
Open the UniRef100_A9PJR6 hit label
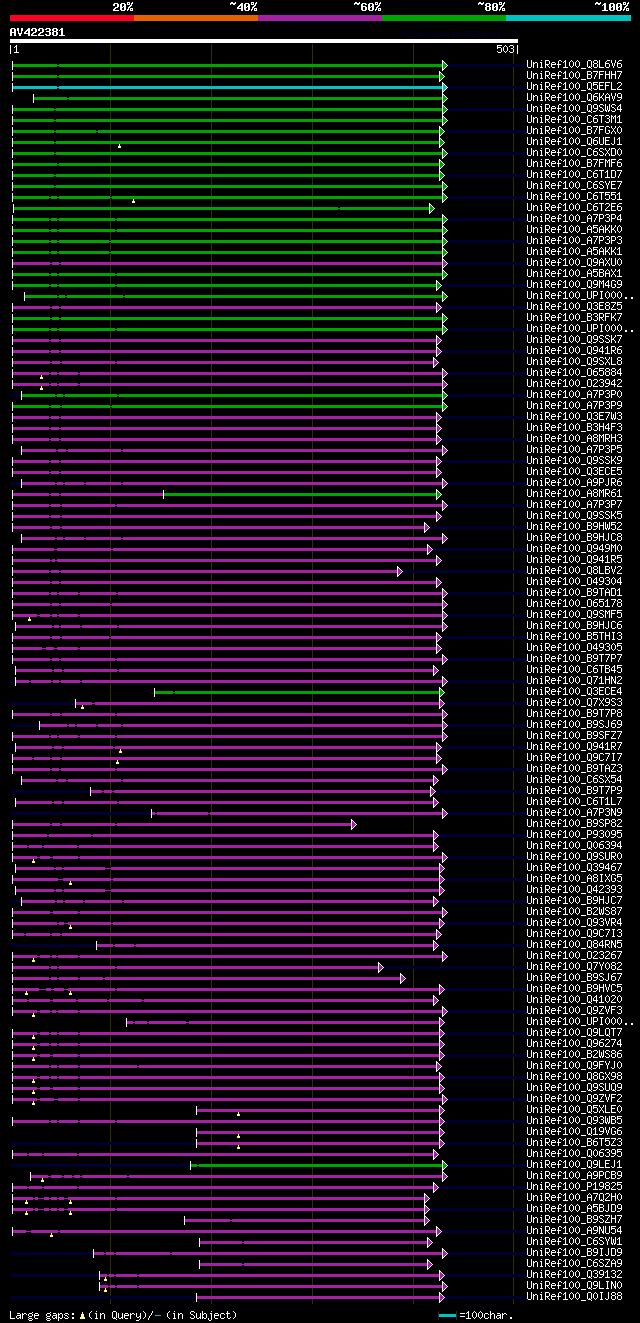click(574, 483)
